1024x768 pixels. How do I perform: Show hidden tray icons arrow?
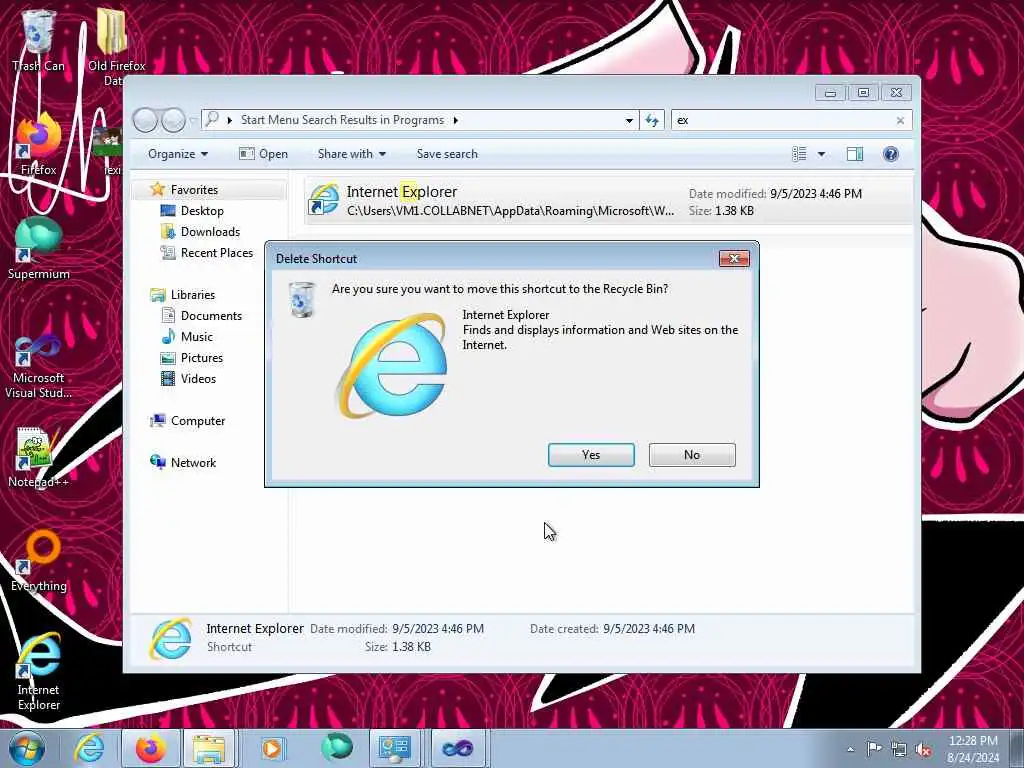point(850,749)
